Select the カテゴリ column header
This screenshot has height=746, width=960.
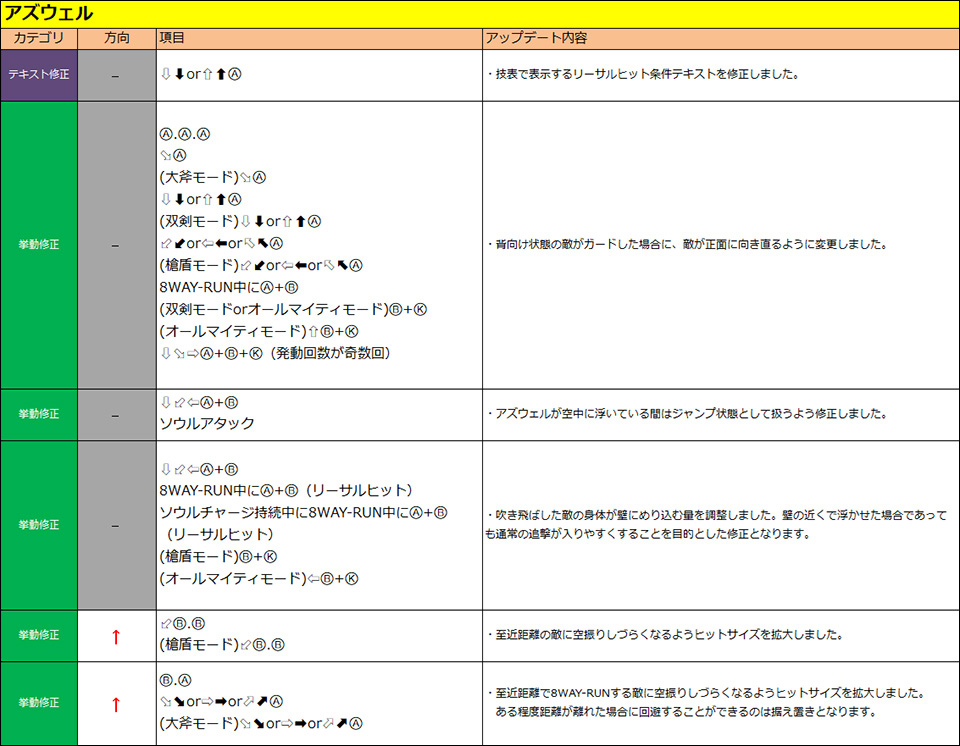pos(39,38)
